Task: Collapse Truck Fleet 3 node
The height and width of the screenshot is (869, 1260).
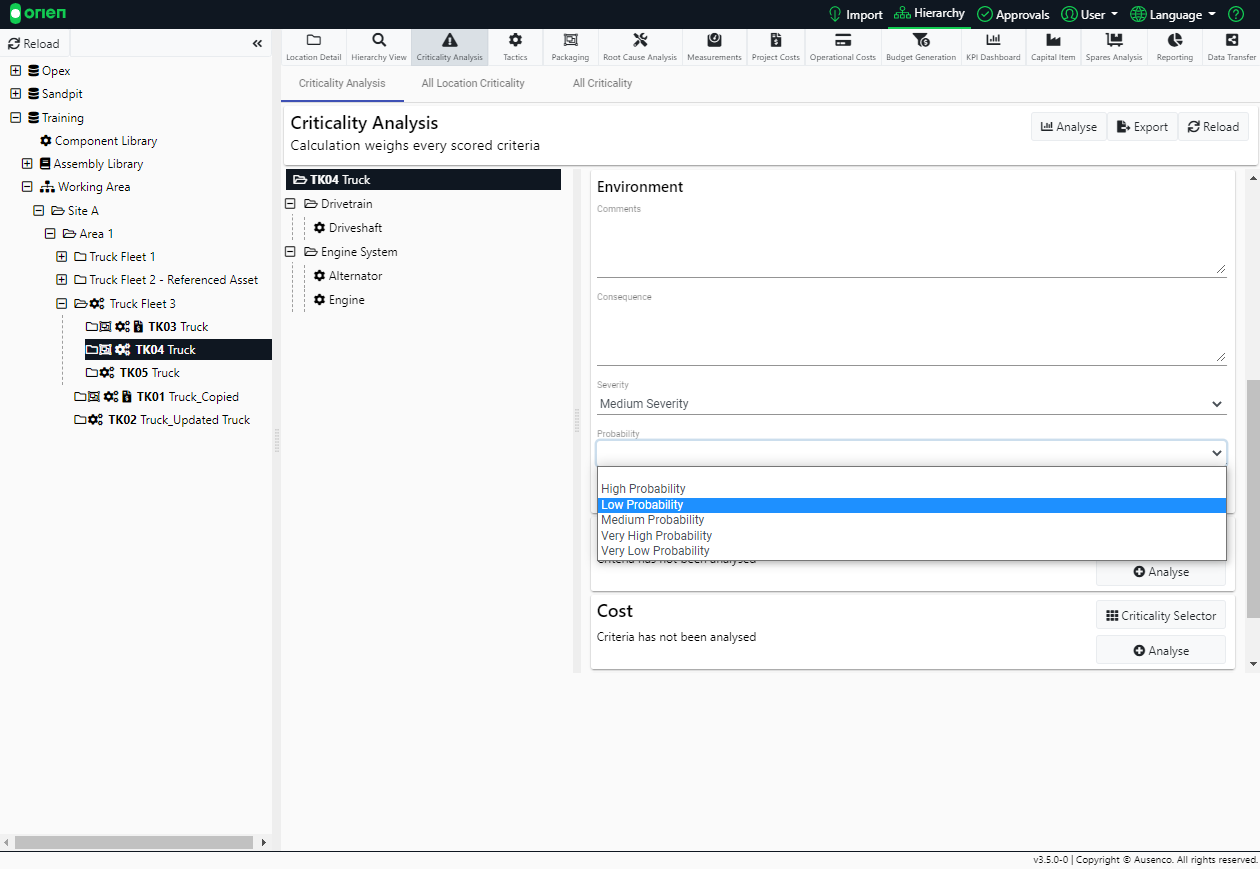Action: click(x=62, y=304)
